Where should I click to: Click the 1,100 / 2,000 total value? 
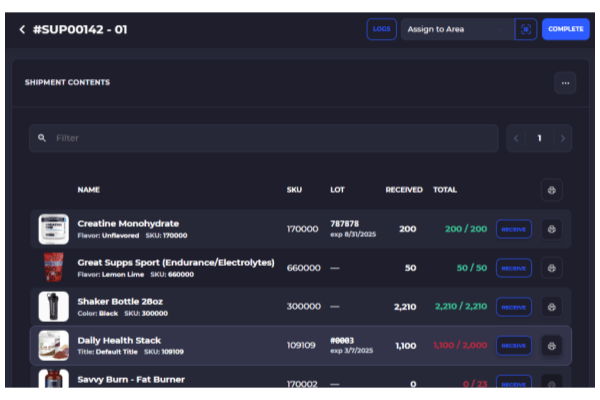click(460, 345)
